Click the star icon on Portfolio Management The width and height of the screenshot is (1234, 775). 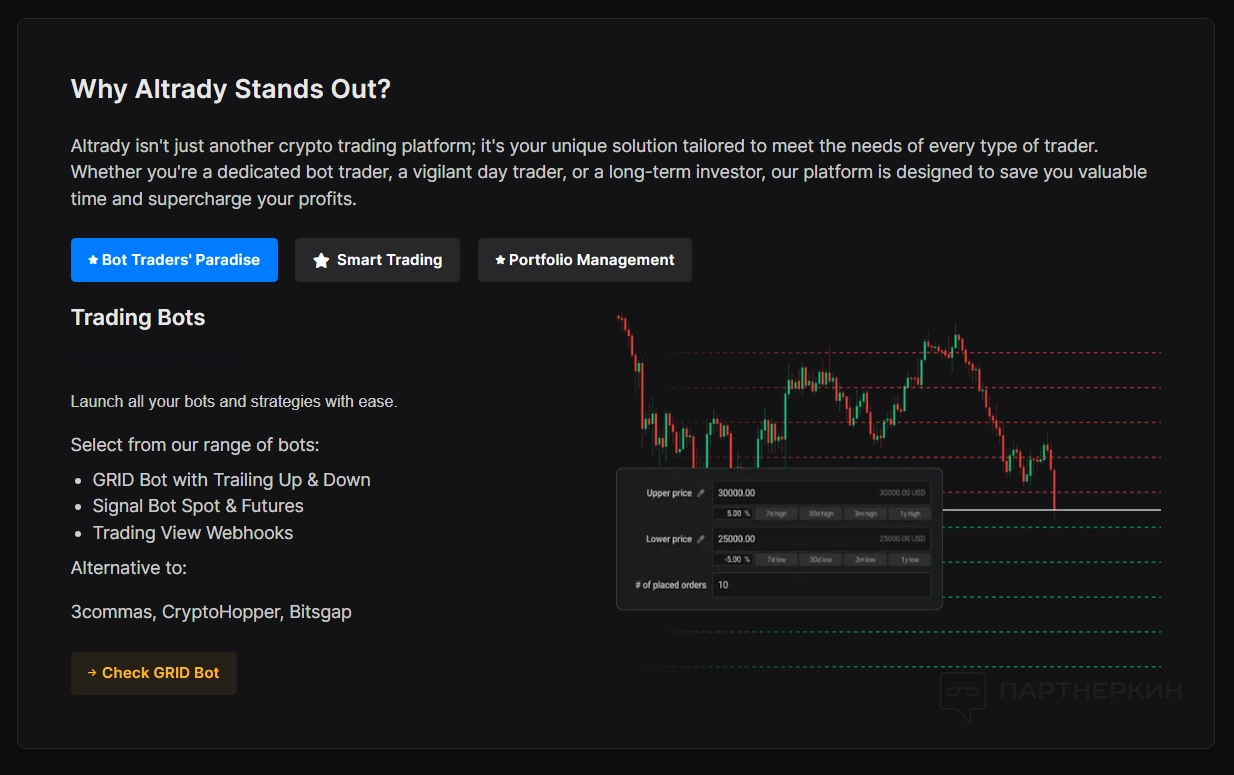click(x=500, y=260)
